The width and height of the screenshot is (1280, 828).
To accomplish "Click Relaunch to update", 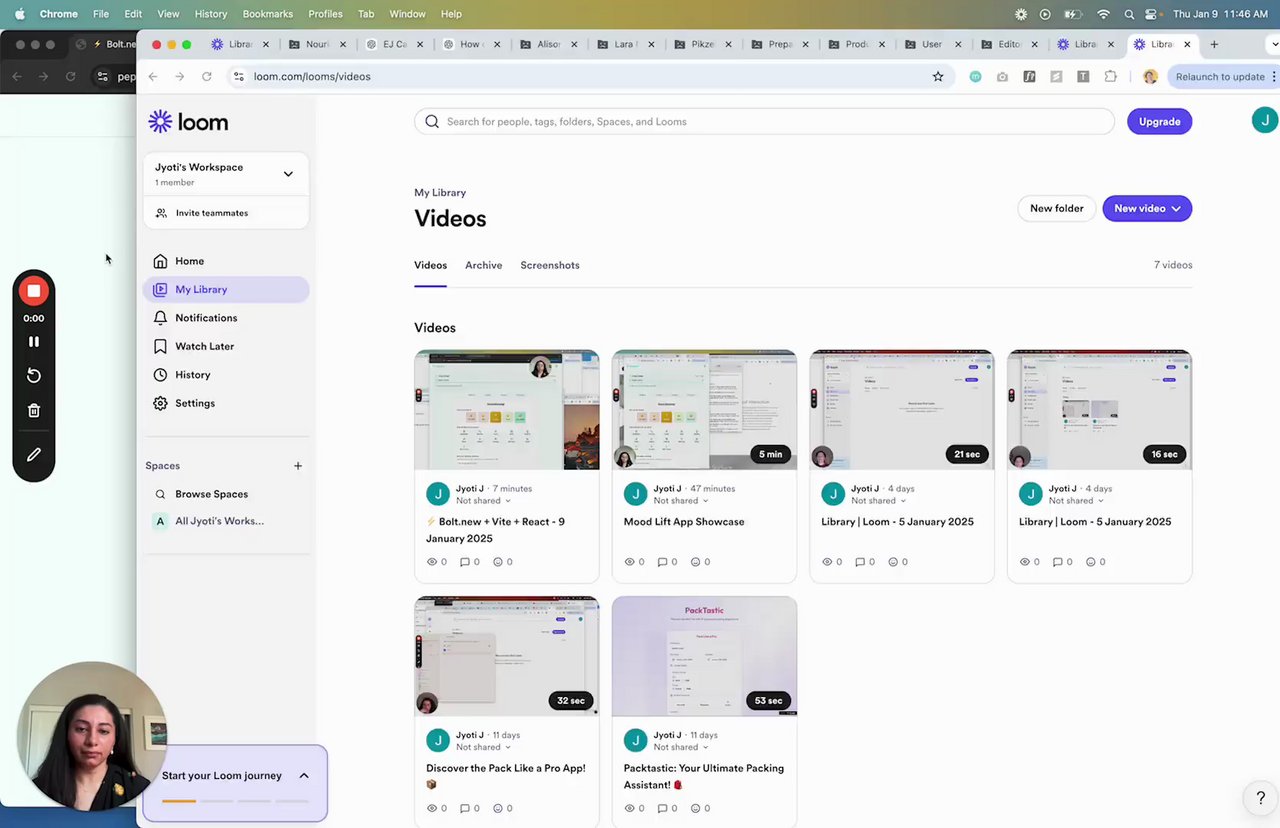I will (1220, 77).
